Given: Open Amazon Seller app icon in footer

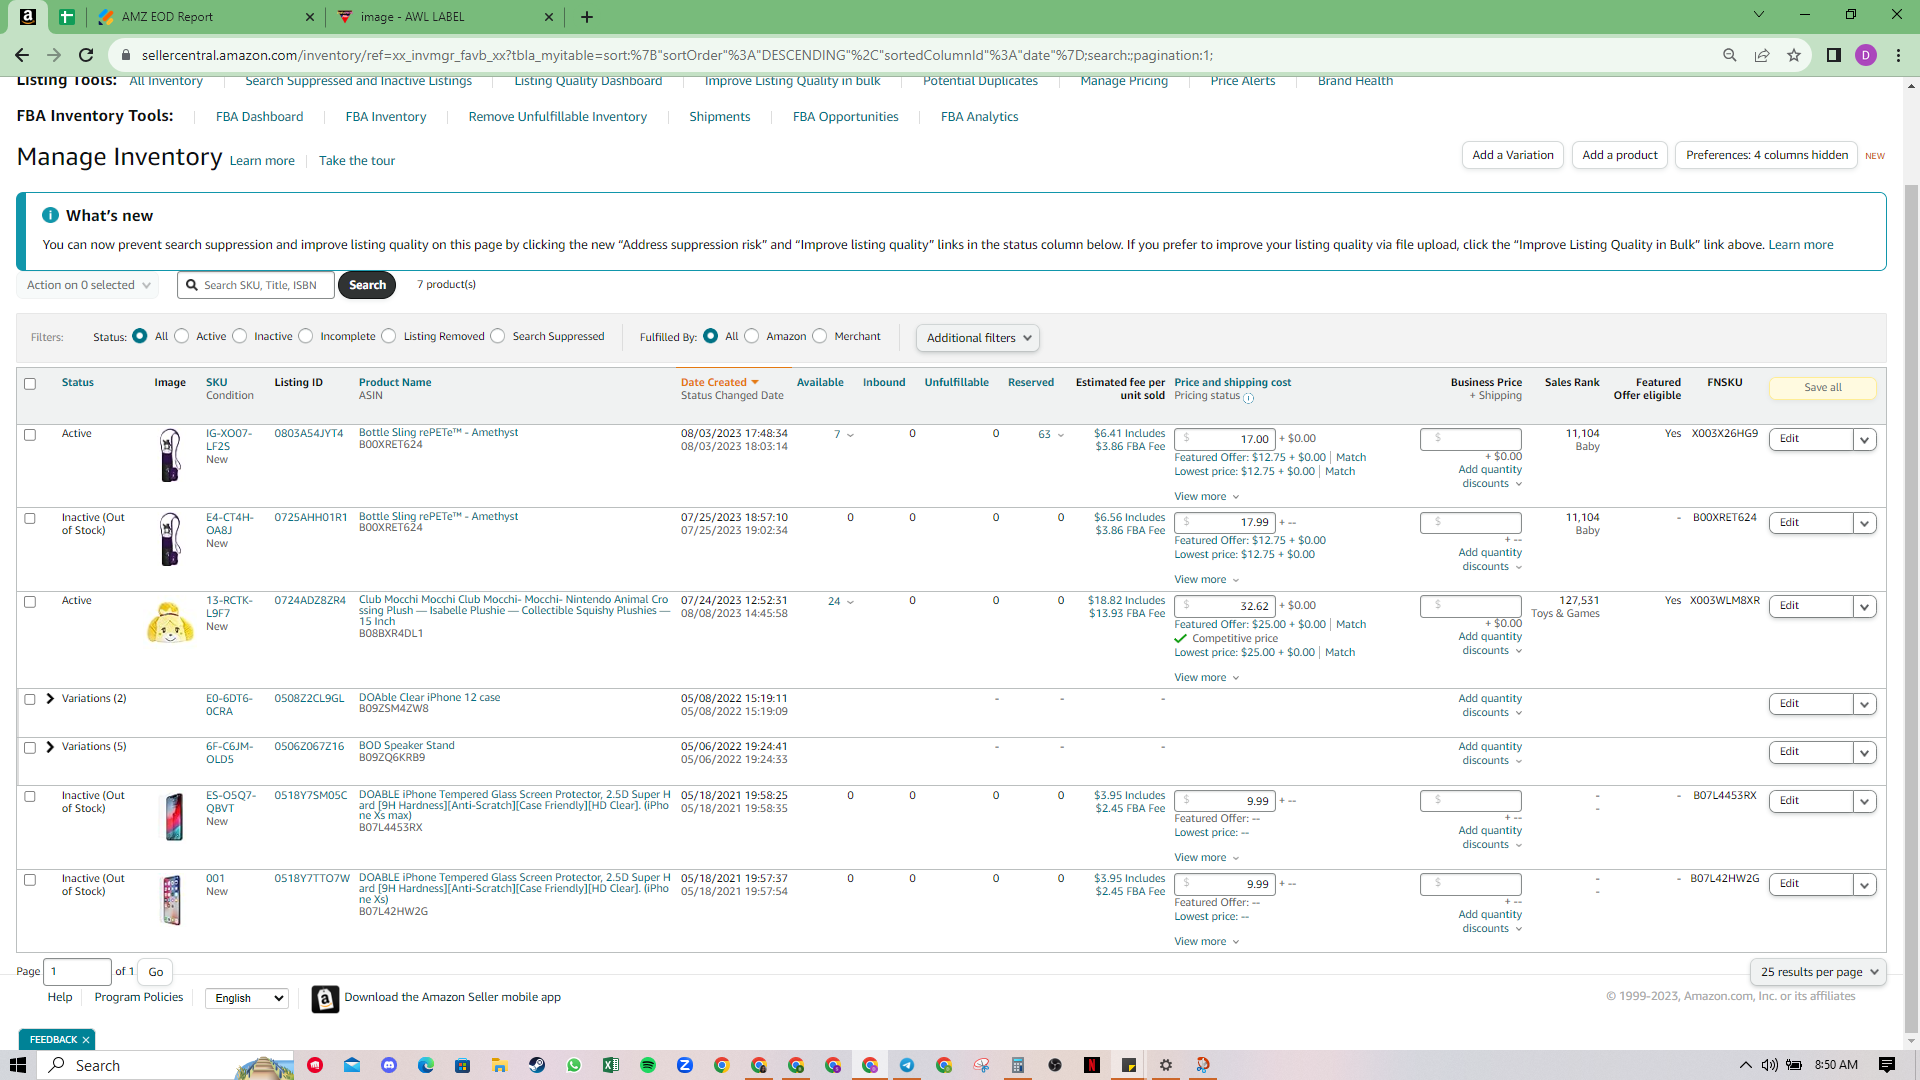Looking at the screenshot, I should (x=325, y=998).
